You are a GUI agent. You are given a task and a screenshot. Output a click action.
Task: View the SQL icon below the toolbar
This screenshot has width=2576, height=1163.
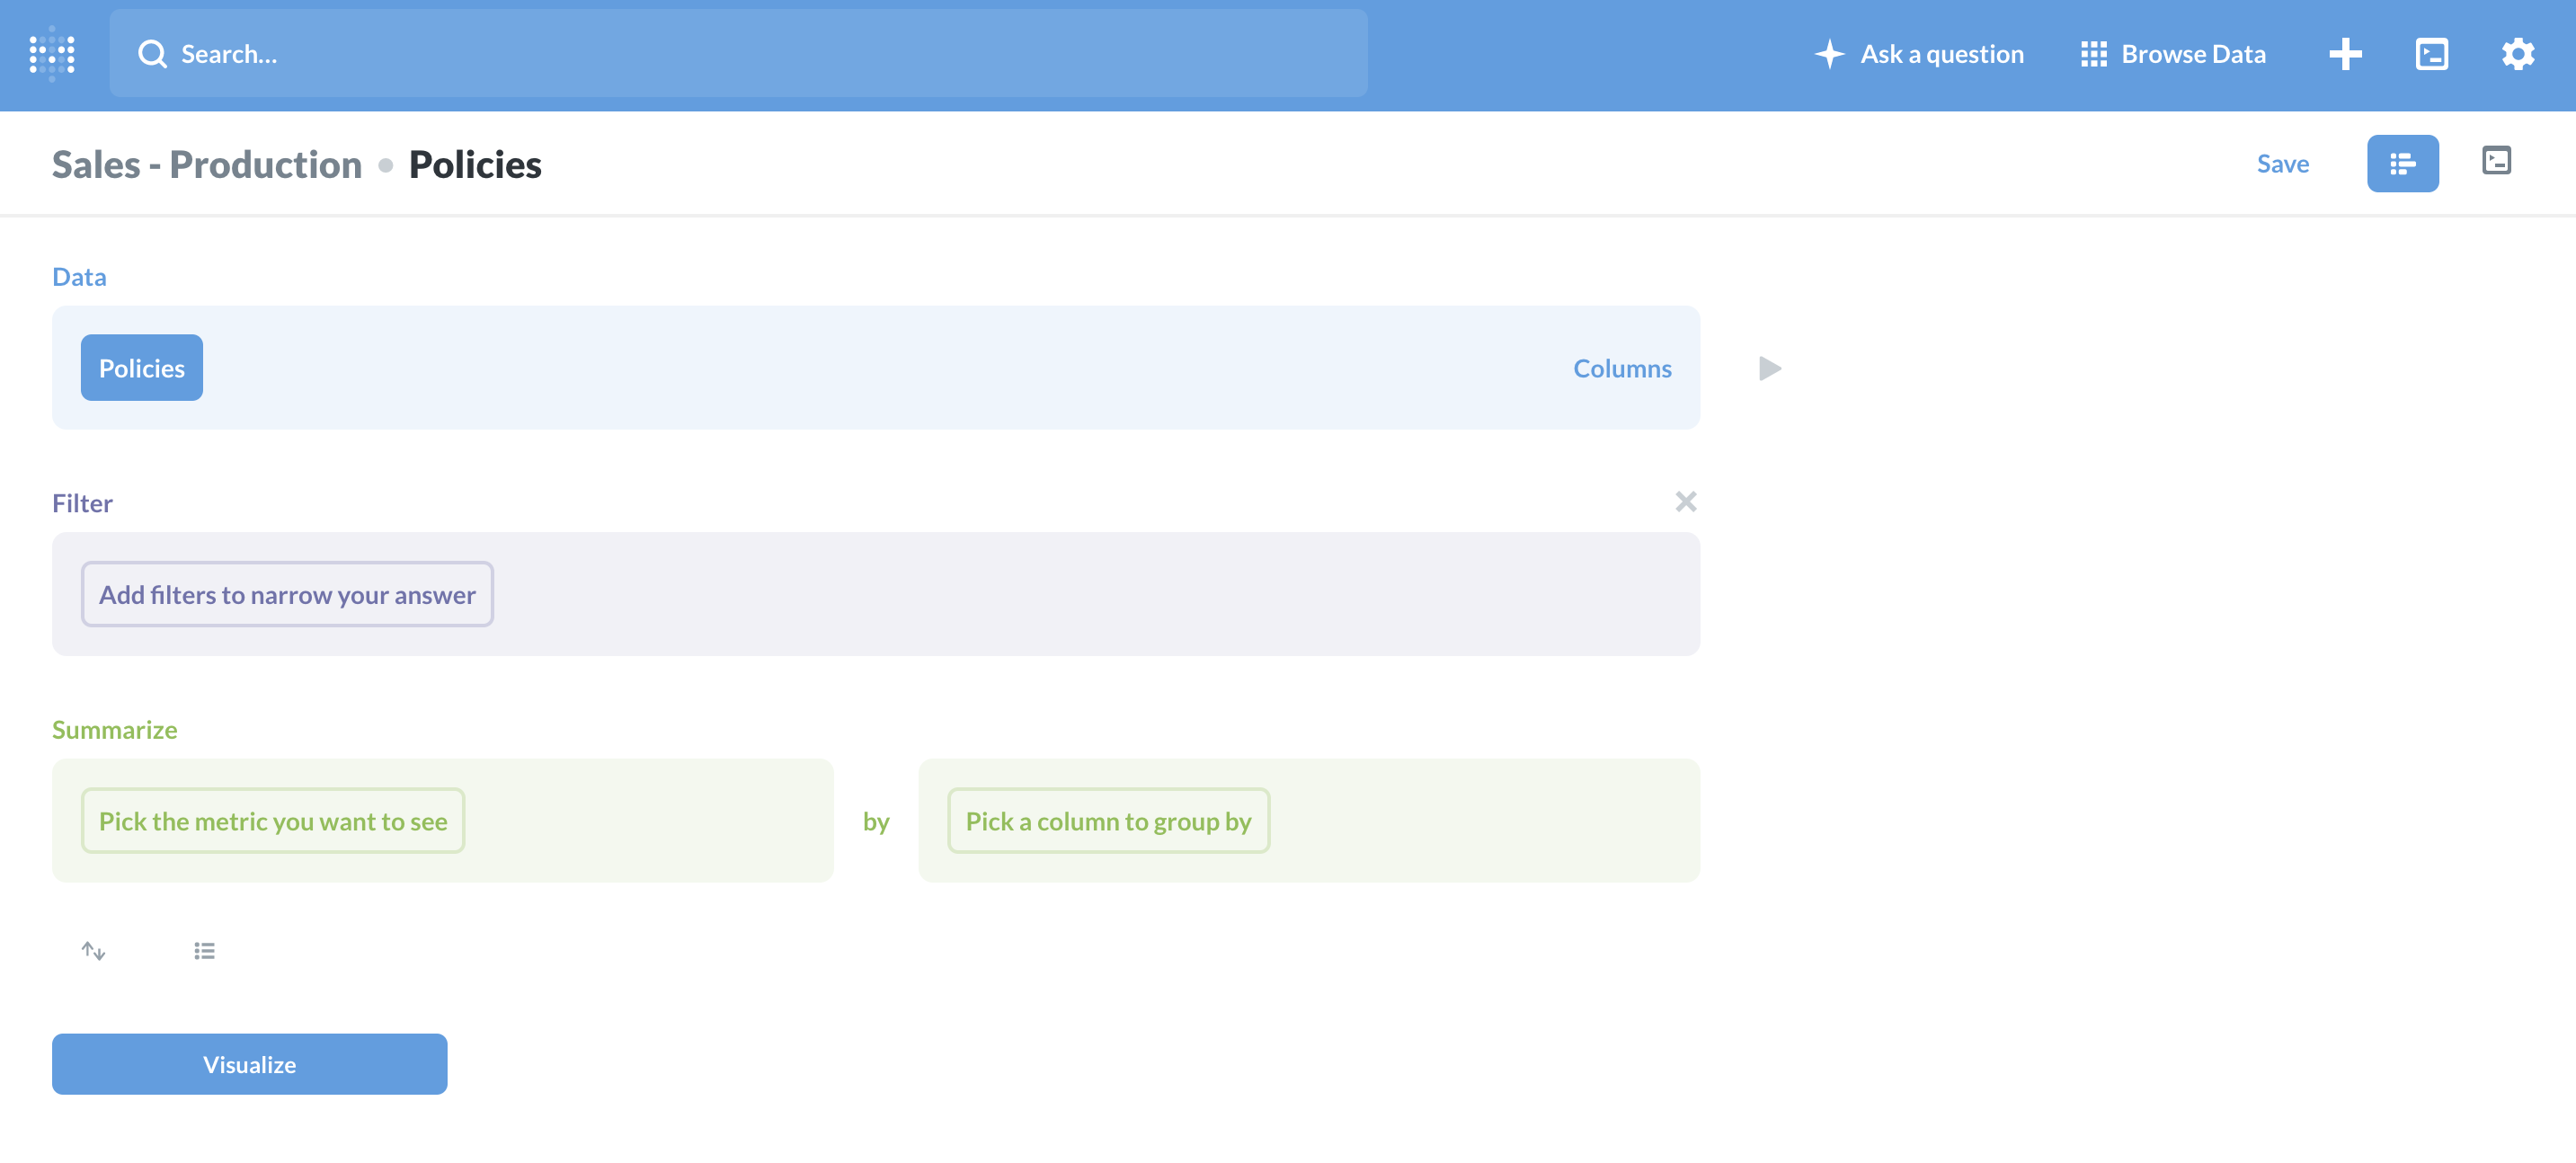(2496, 161)
